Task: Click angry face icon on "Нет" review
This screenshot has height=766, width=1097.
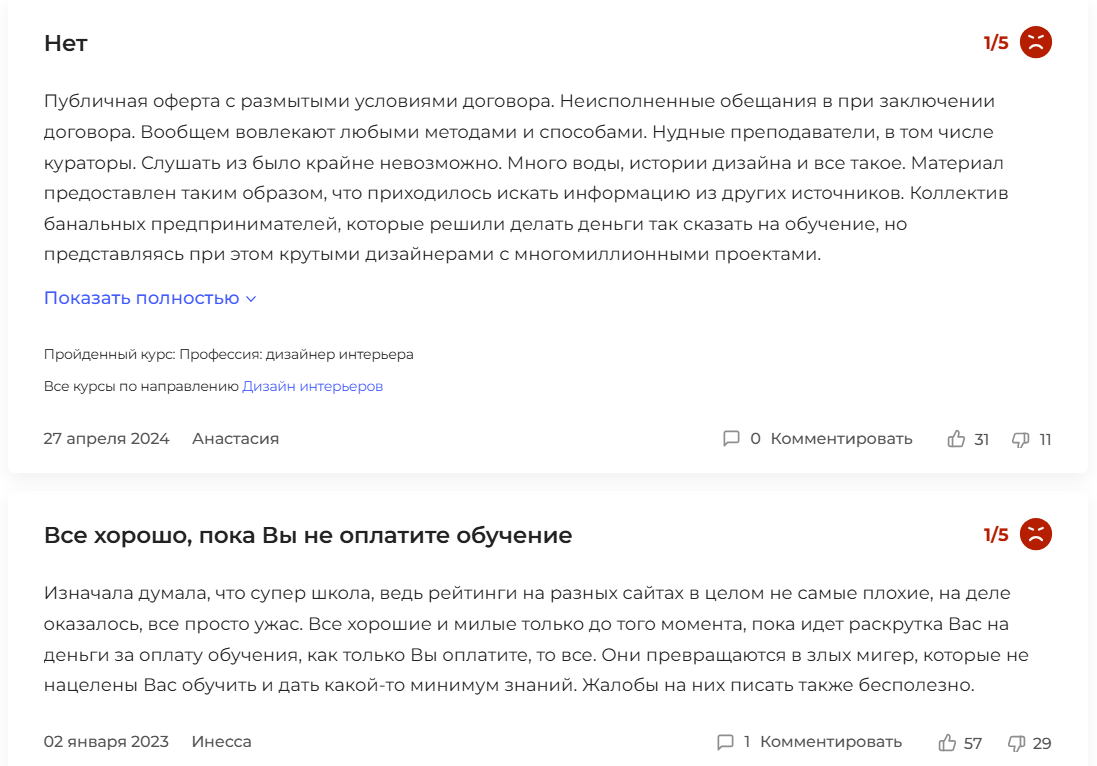Action: pyautogui.click(x=1036, y=43)
